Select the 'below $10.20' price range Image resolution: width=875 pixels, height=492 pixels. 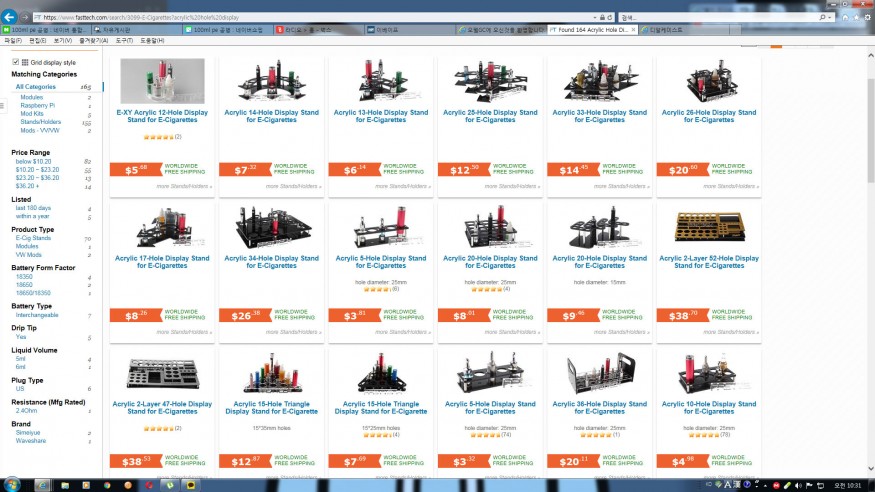click(33, 161)
